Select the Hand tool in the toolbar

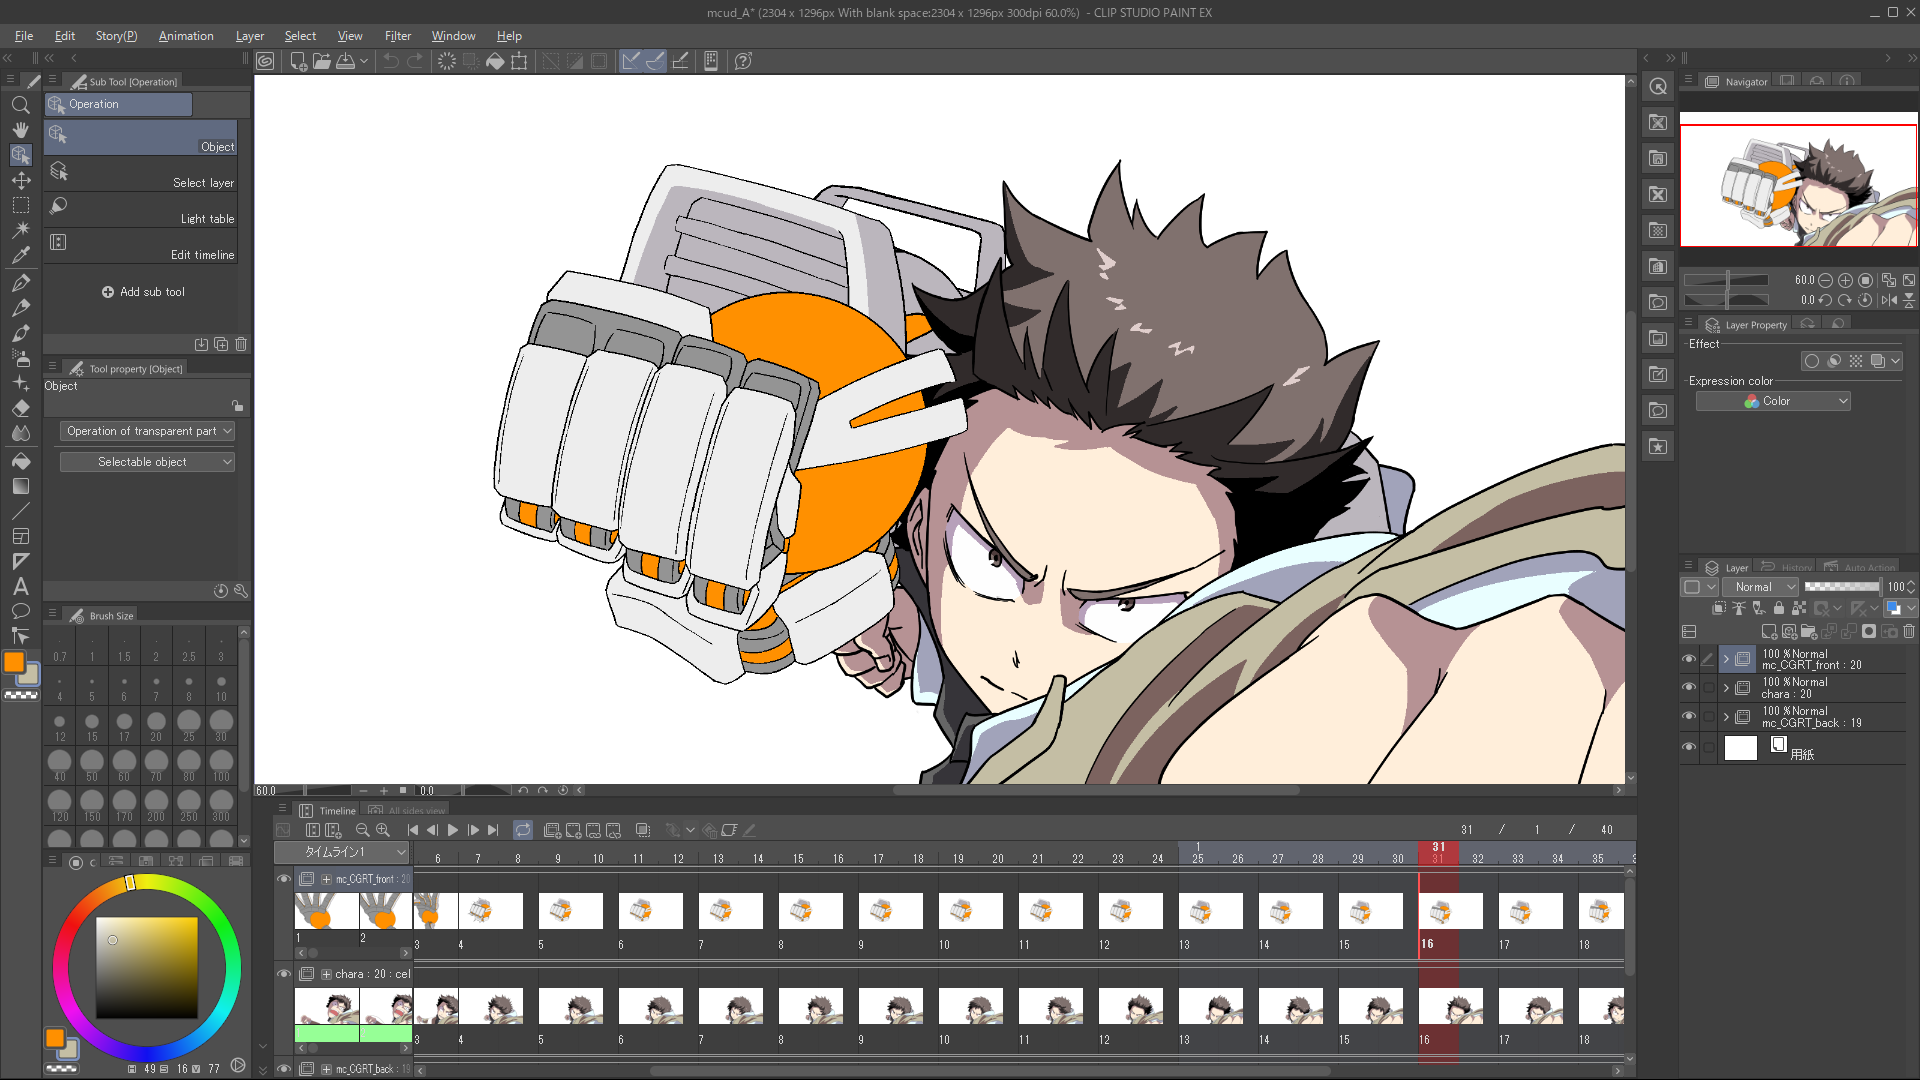pos(20,129)
